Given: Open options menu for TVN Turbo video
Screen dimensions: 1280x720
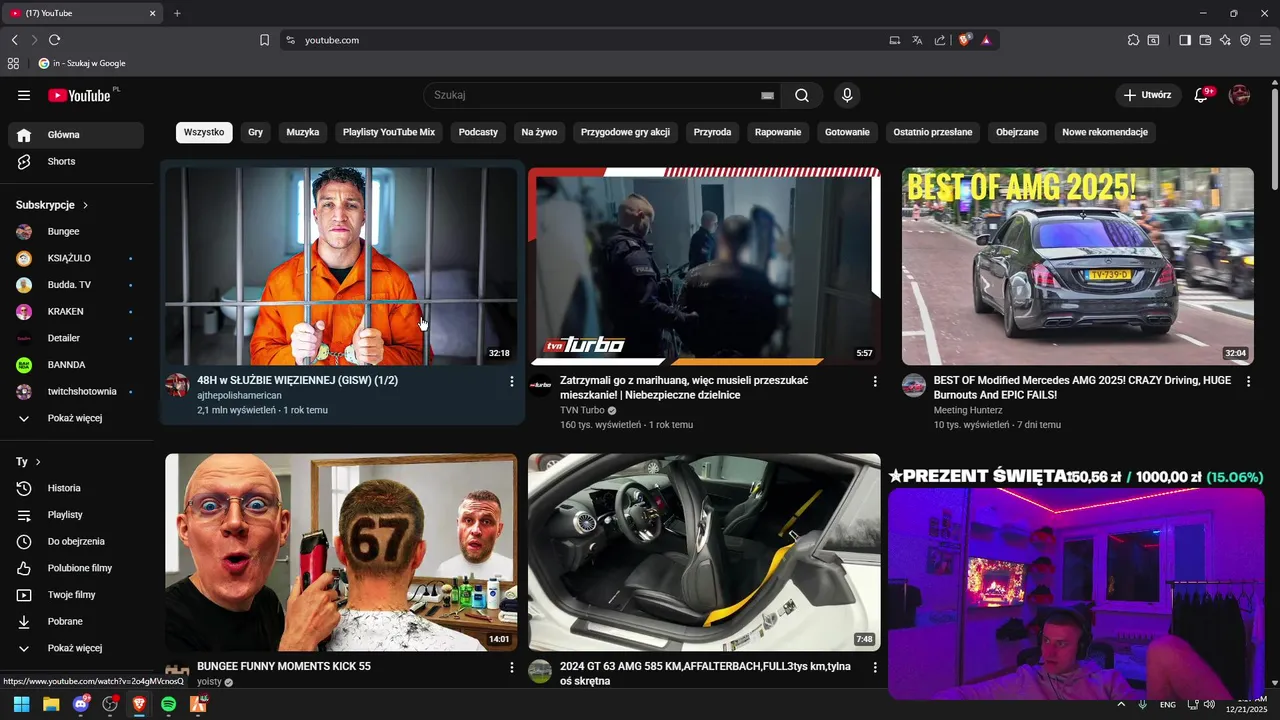Looking at the screenshot, I should [875, 381].
